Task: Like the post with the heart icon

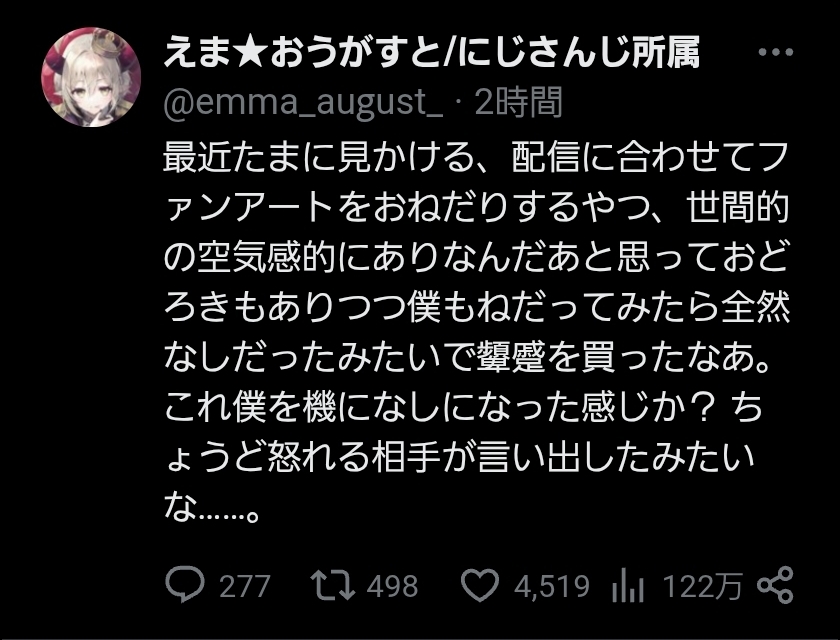Action: 483,585
